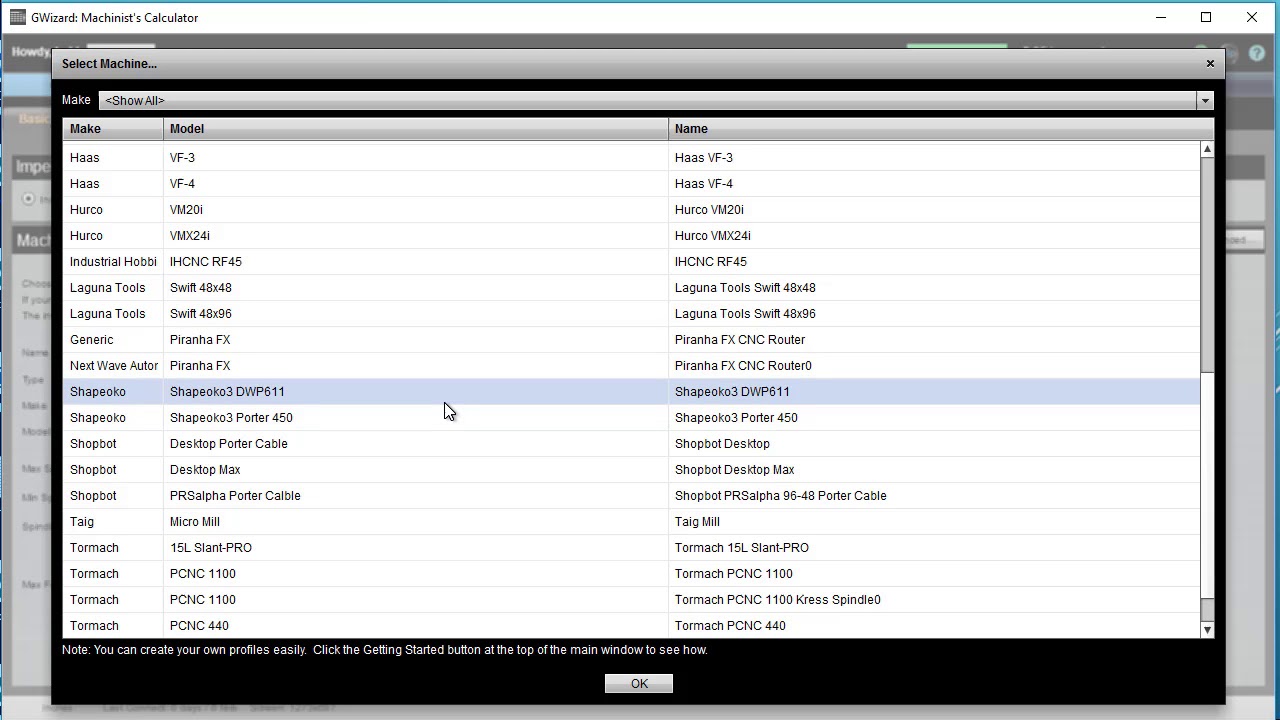This screenshot has width=1280, height=720.
Task: Confirm selection with the OK button
Action: click(x=639, y=684)
